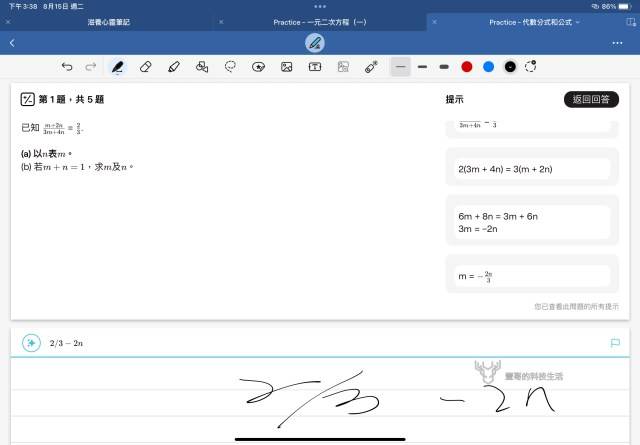The width and height of the screenshot is (640, 445).
Task: Switch to the 滋養心靈筆記 tab
Action: coord(109,22)
